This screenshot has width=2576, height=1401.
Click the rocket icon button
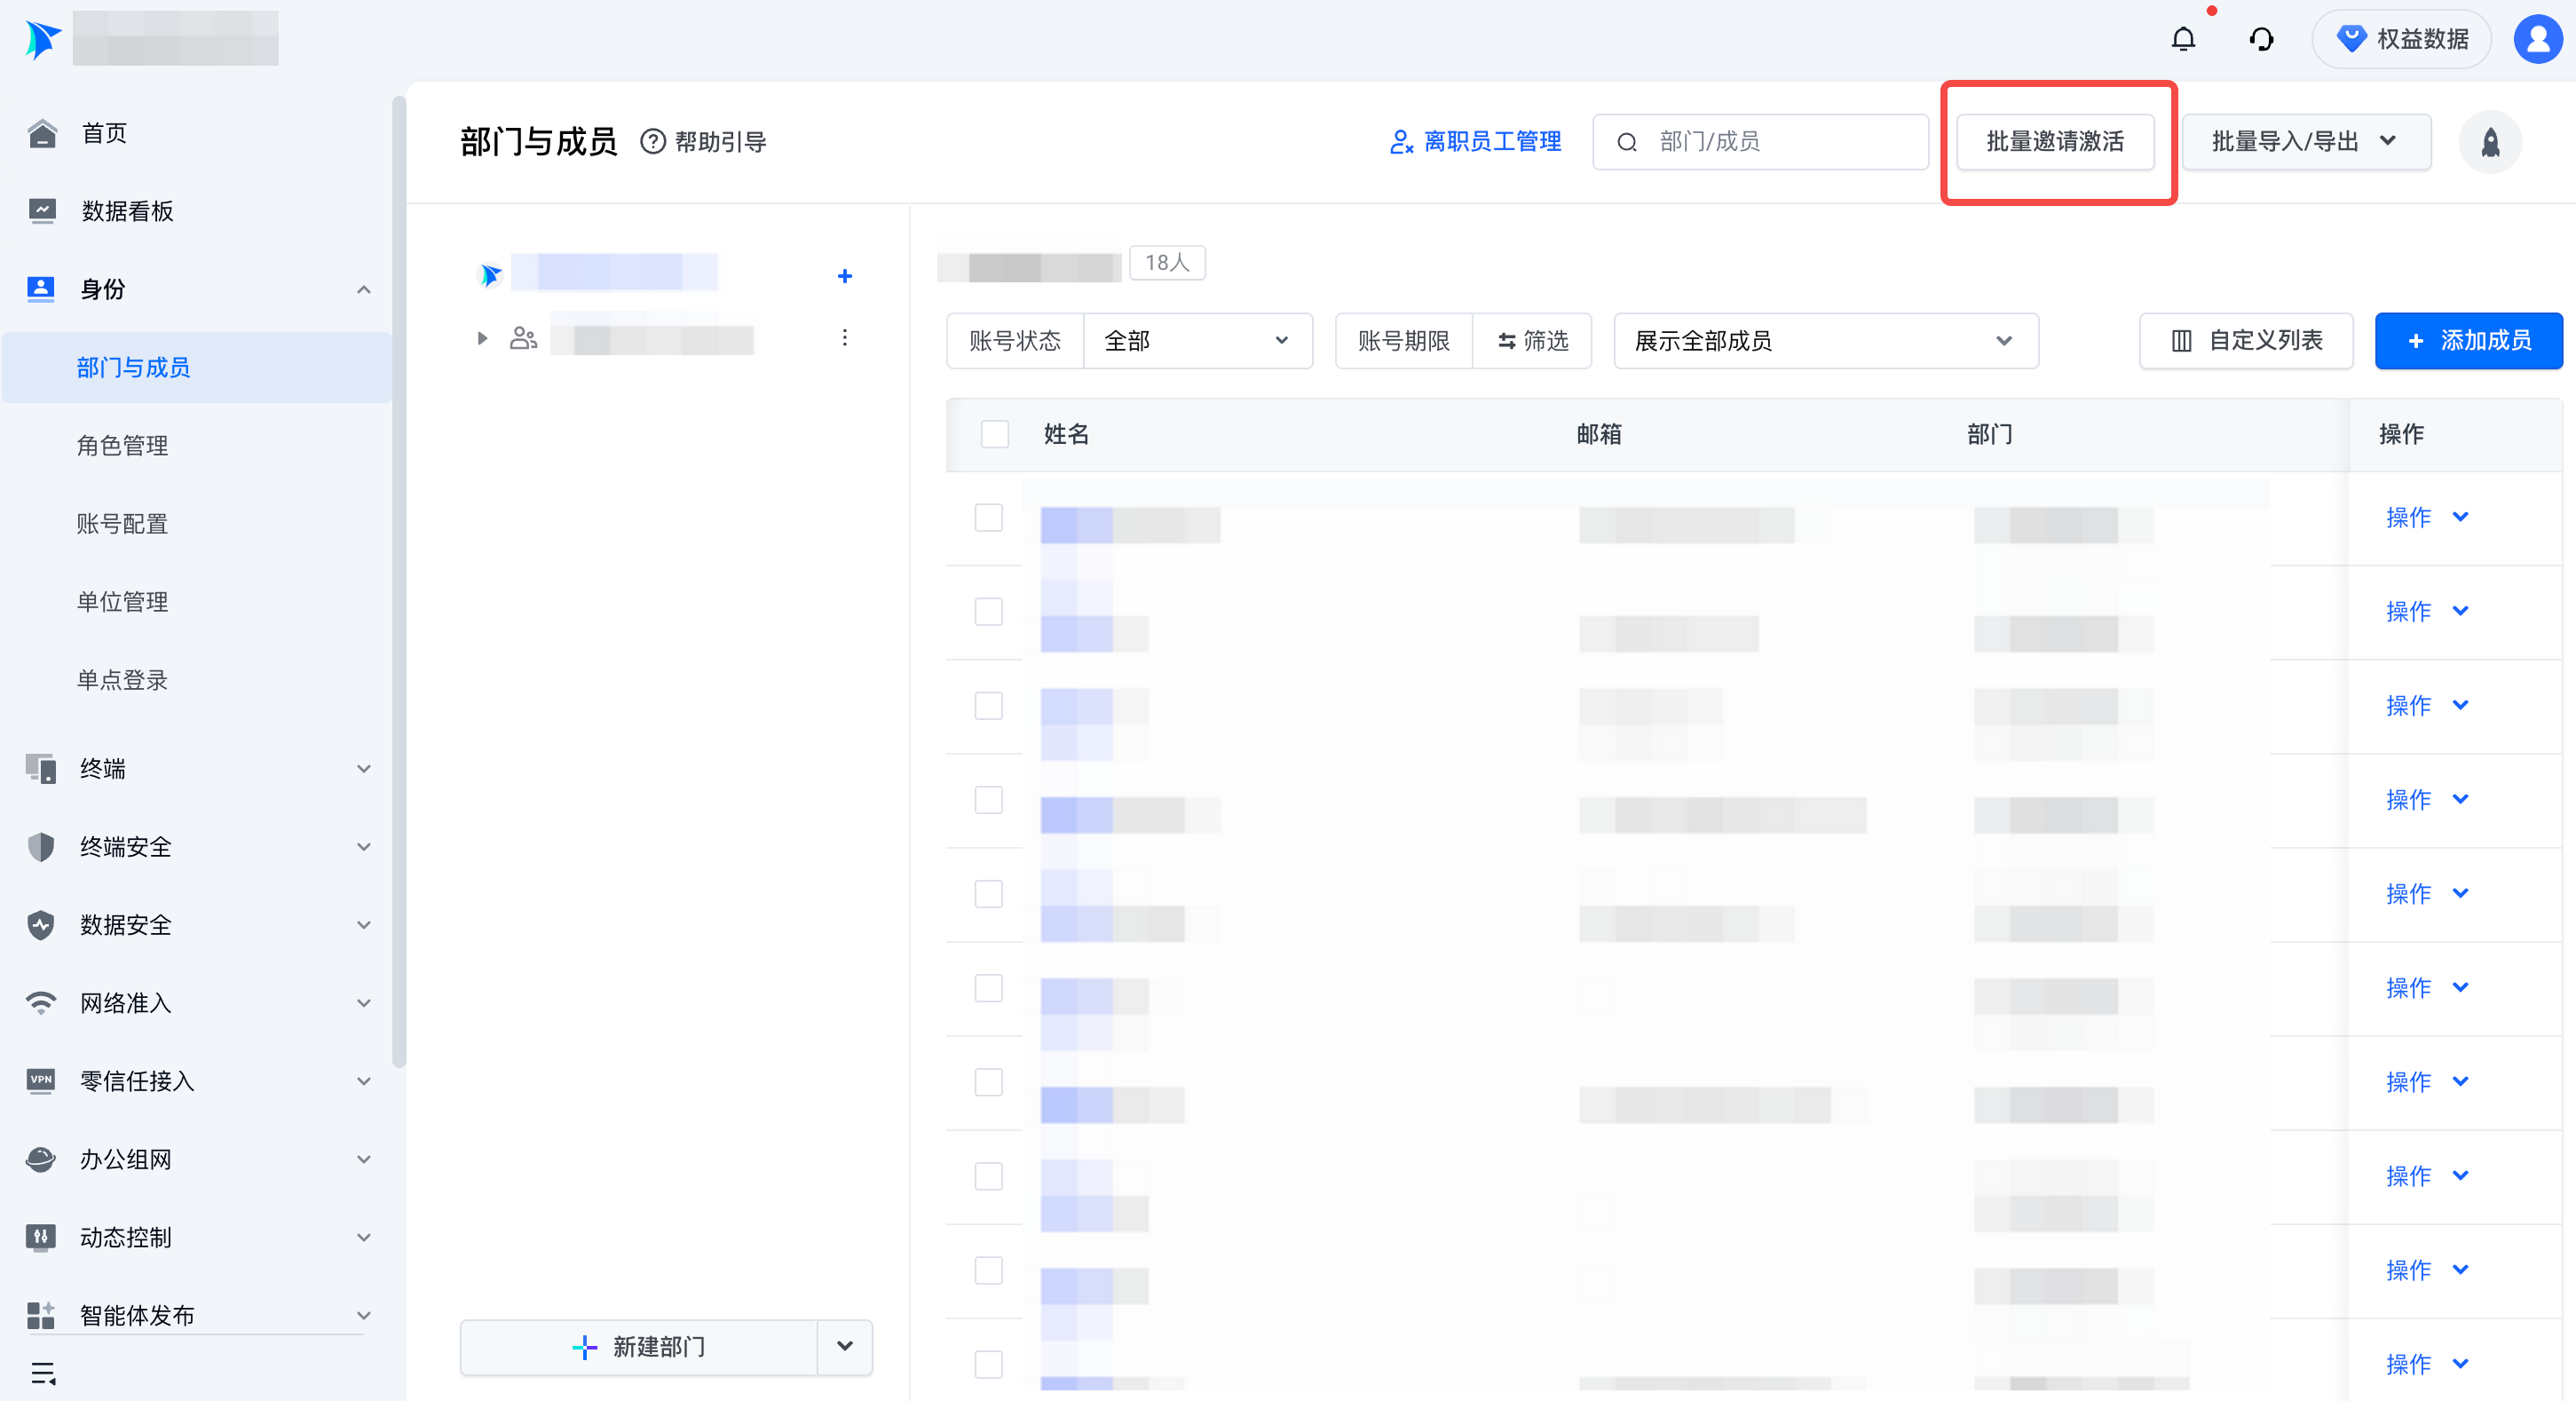click(2490, 142)
